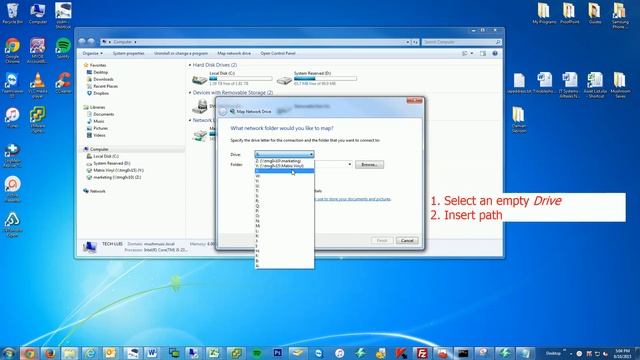The height and width of the screenshot is (360, 640).
Task: Select Desktop under Favorites
Action: pyautogui.click(x=100, y=72)
